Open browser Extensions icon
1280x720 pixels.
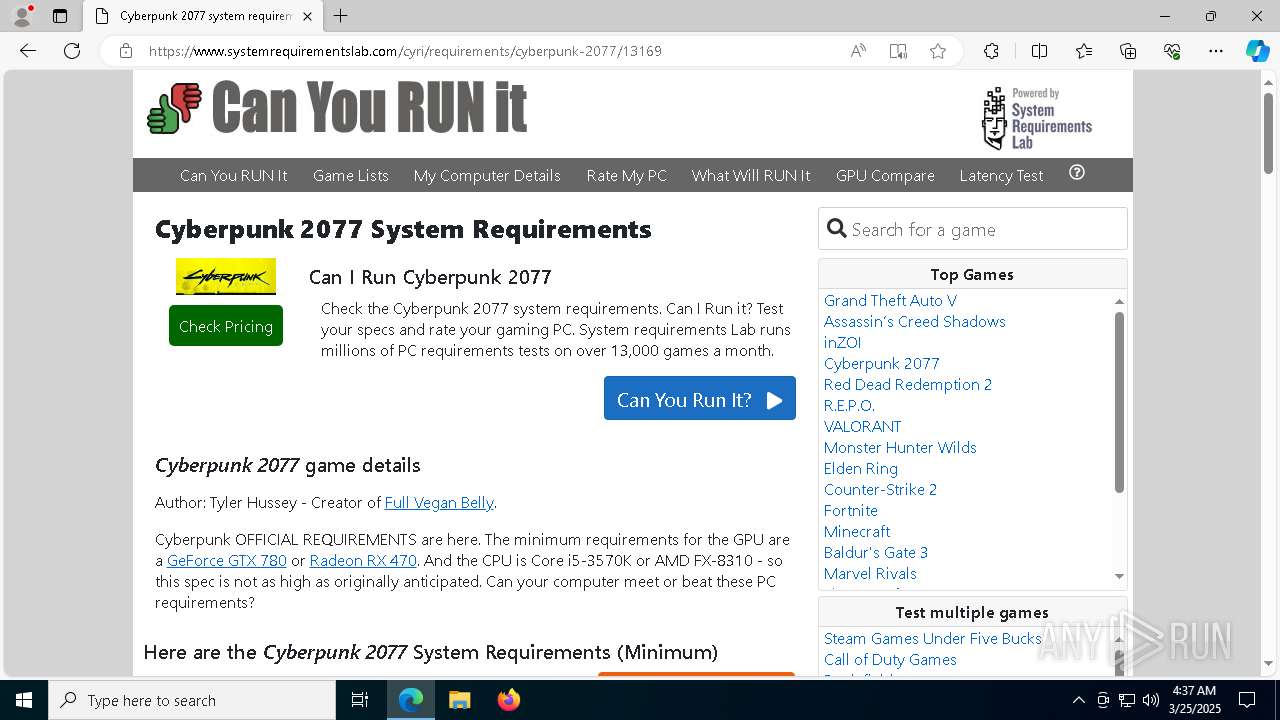(x=991, y=51)
